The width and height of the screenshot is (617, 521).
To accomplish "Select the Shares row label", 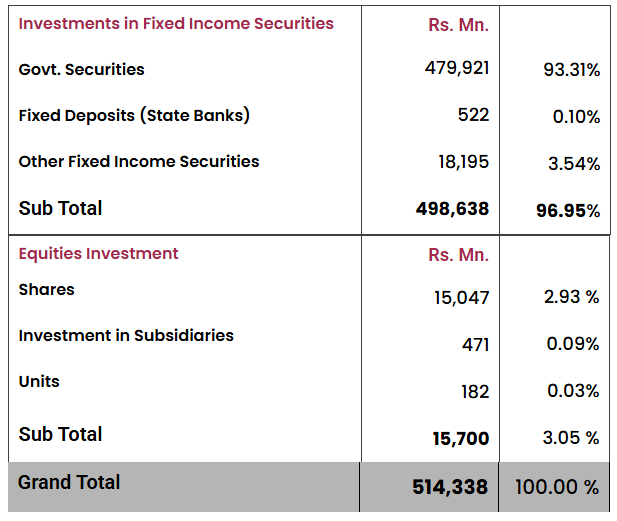I will click(x=46, y=290).
